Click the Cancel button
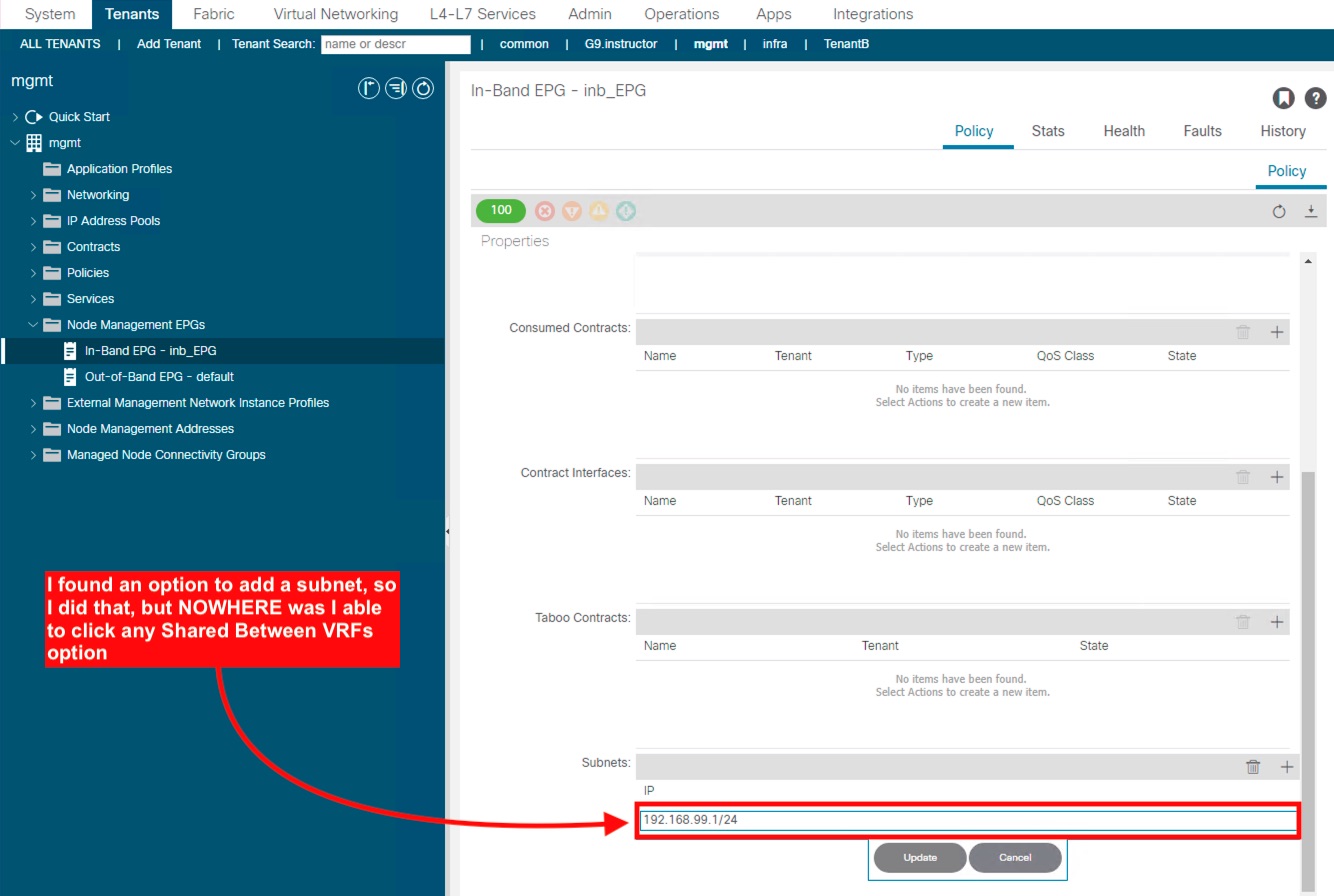1334x896 pixels. (1014, 858)
